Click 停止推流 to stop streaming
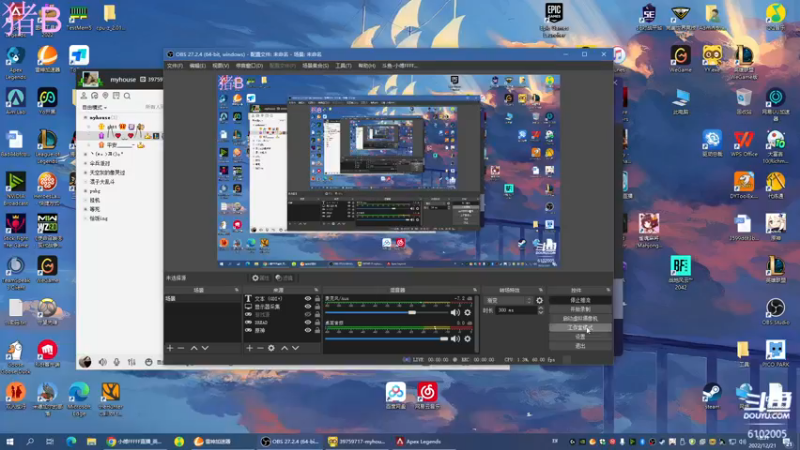800x450 pixels. [x=580, y=300]
